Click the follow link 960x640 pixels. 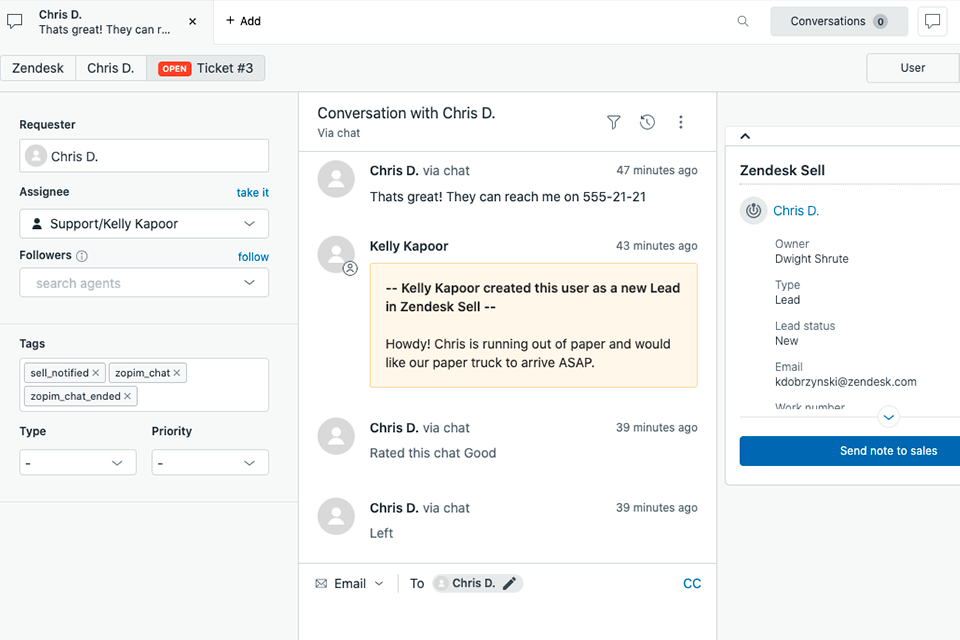point(253,257)
